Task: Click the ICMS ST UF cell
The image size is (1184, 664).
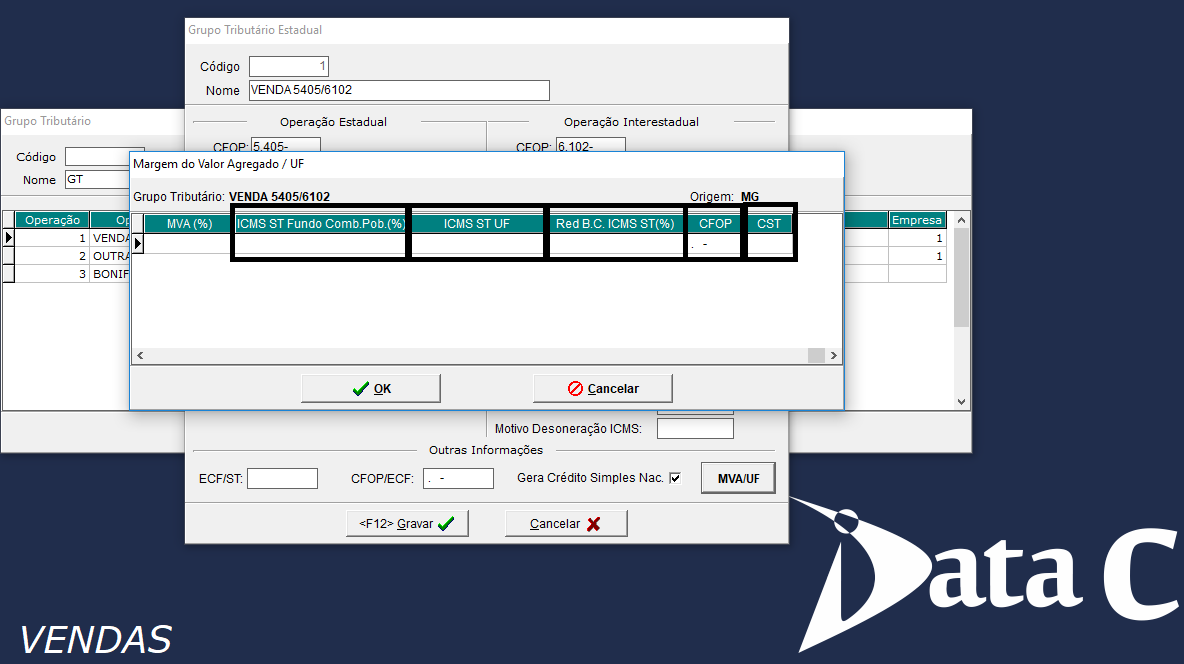Action: click(x=476, y=243)
